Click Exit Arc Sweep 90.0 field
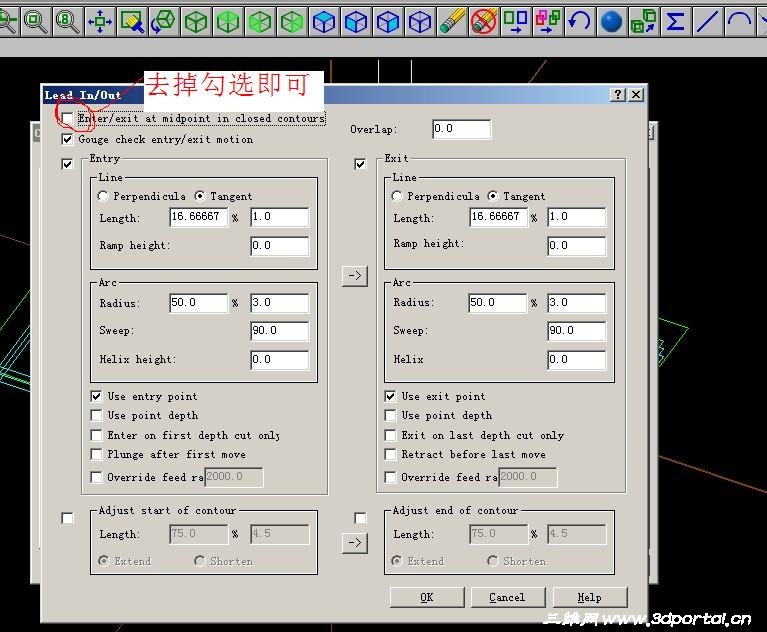This screenshot has width=767, height=632. [577, 331]
